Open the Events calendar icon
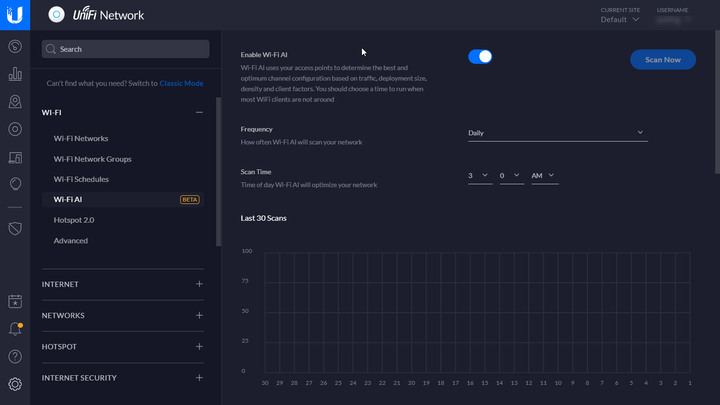This screenshot has width=720, height=405. (x=15, y=302)
